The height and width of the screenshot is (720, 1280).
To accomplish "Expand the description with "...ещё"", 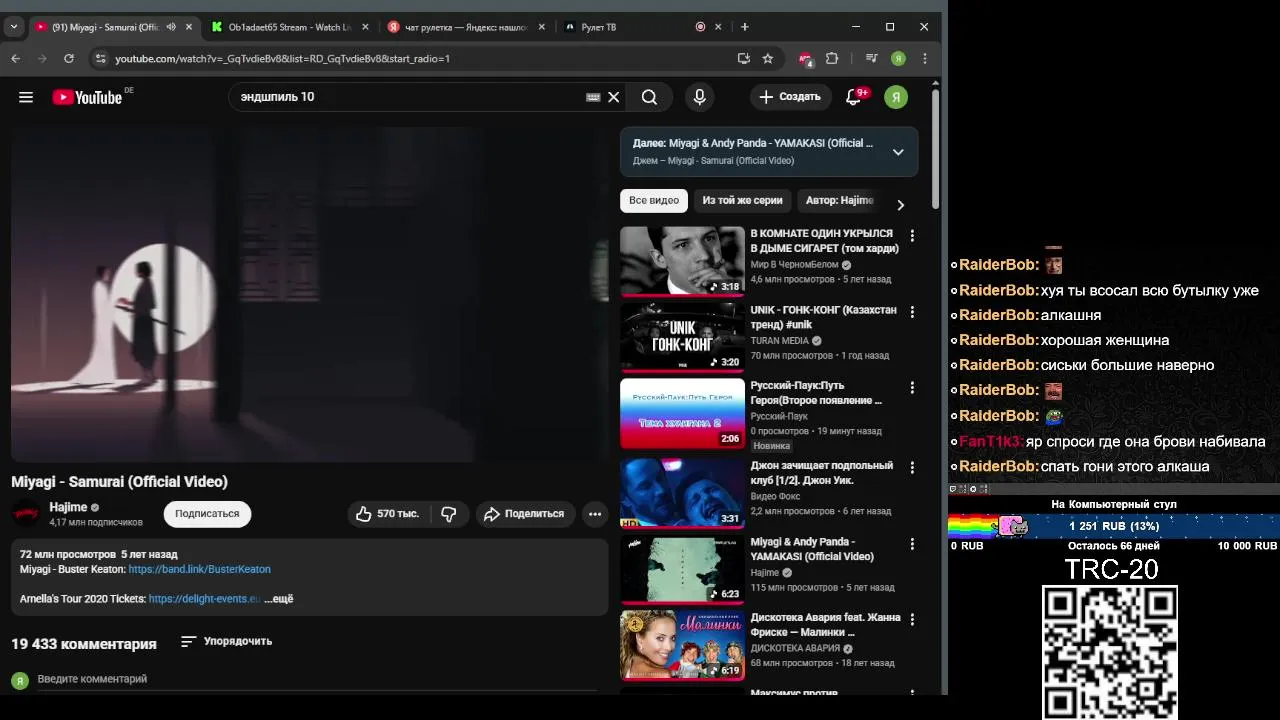I will tap(279, 599).
